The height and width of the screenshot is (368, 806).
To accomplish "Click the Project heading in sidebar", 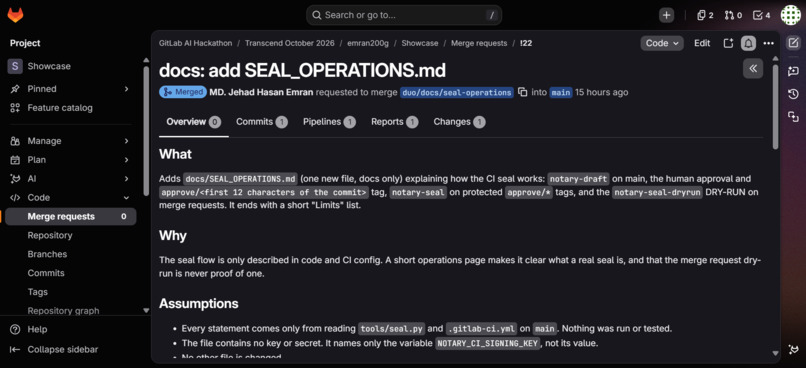I will click(x=25, y=43).
